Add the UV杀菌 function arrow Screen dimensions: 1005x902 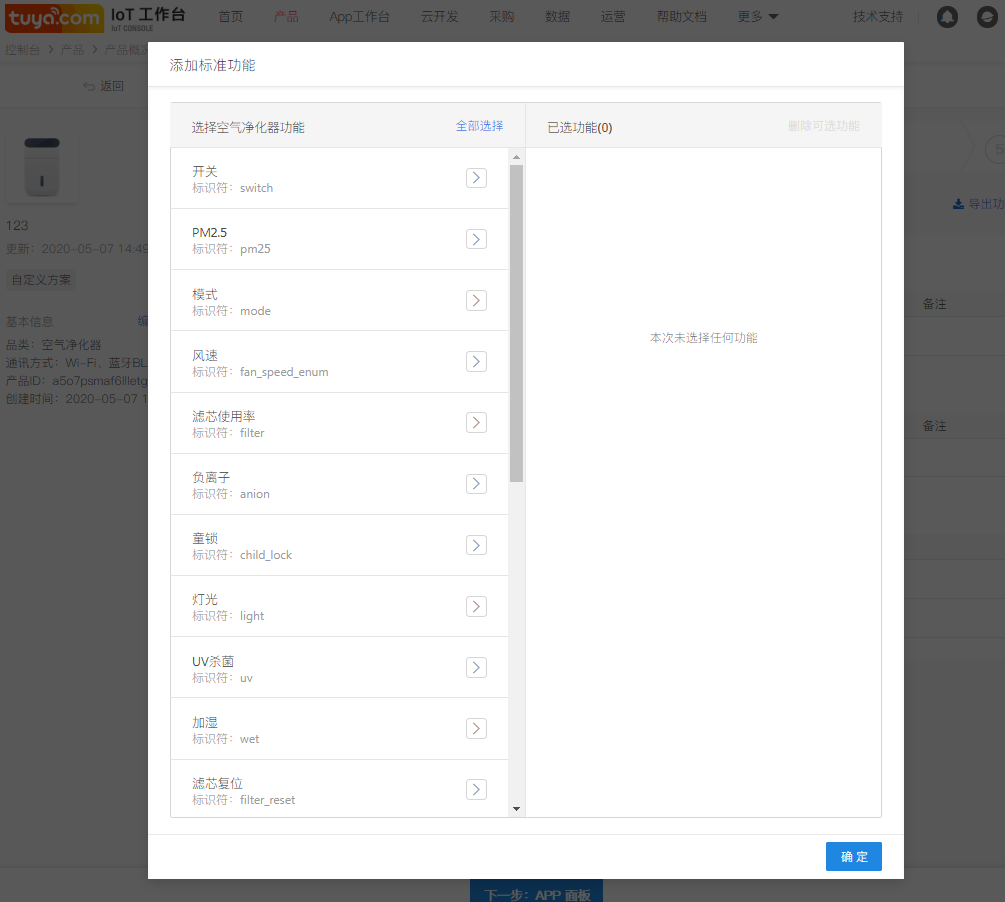coord(476,667)
